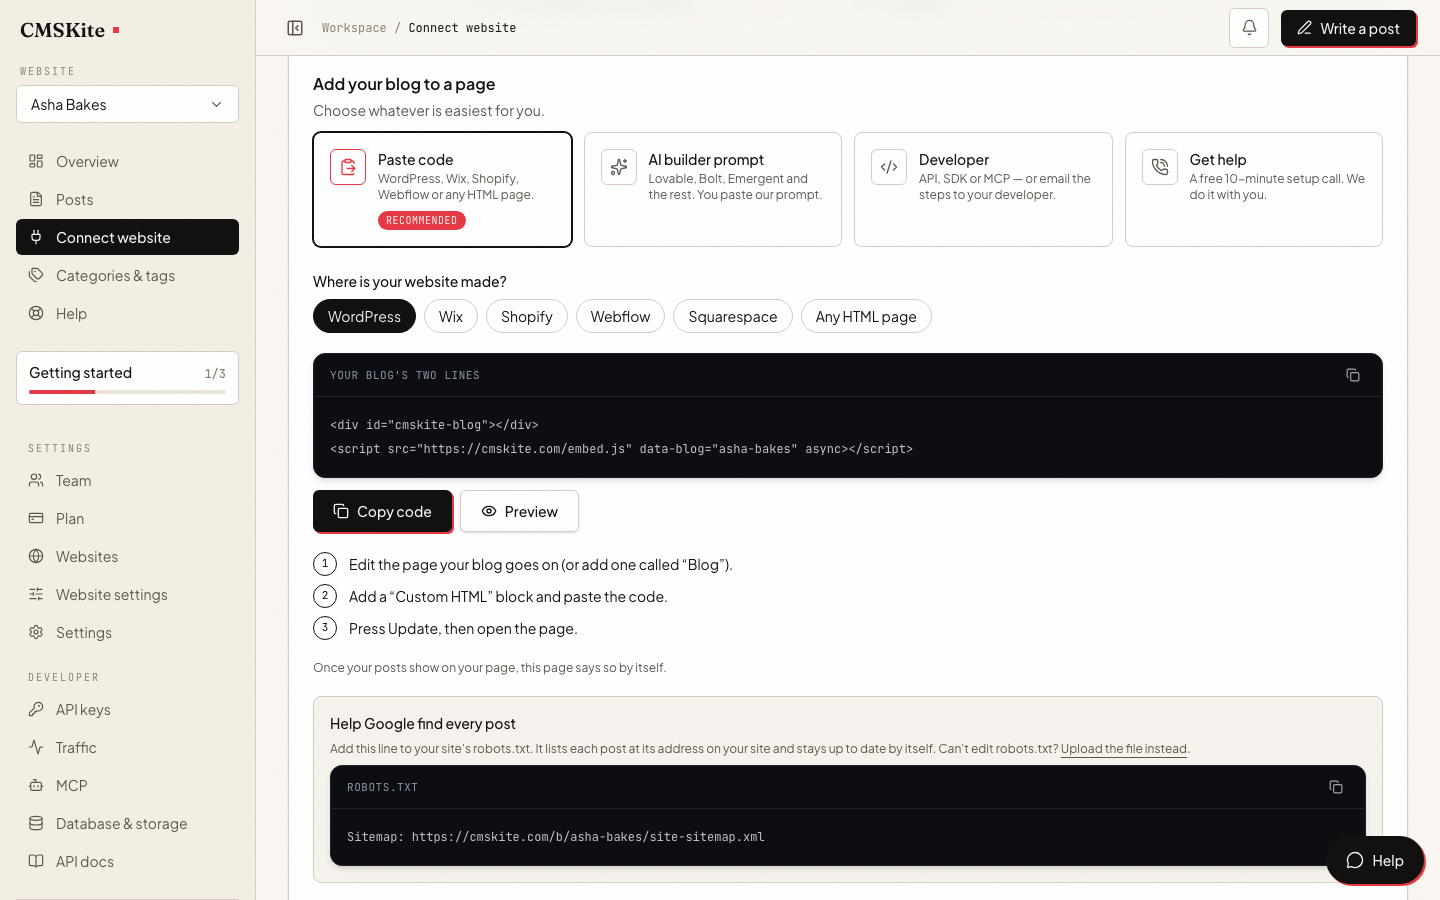
Task: Select the Shopify platform option
Action: click(x=527, y=316)
